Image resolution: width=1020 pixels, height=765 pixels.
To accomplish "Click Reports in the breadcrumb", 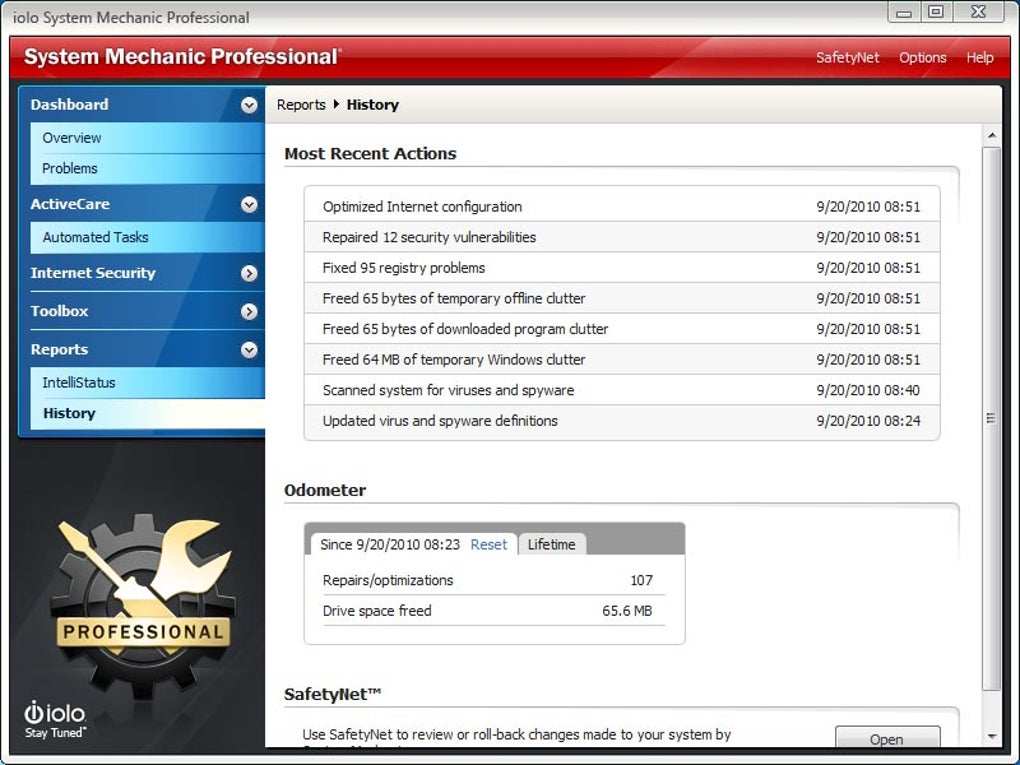I will [x=301, y=105].
